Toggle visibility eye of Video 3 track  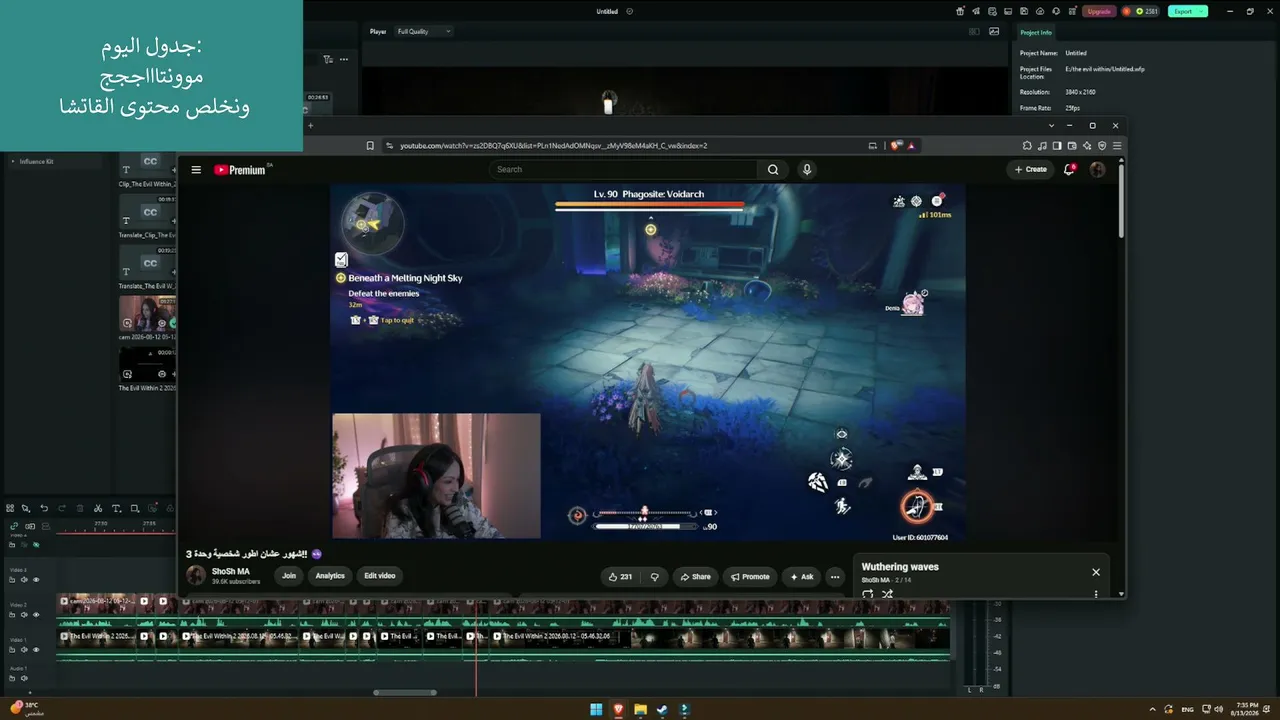click(x=36, y=580)
